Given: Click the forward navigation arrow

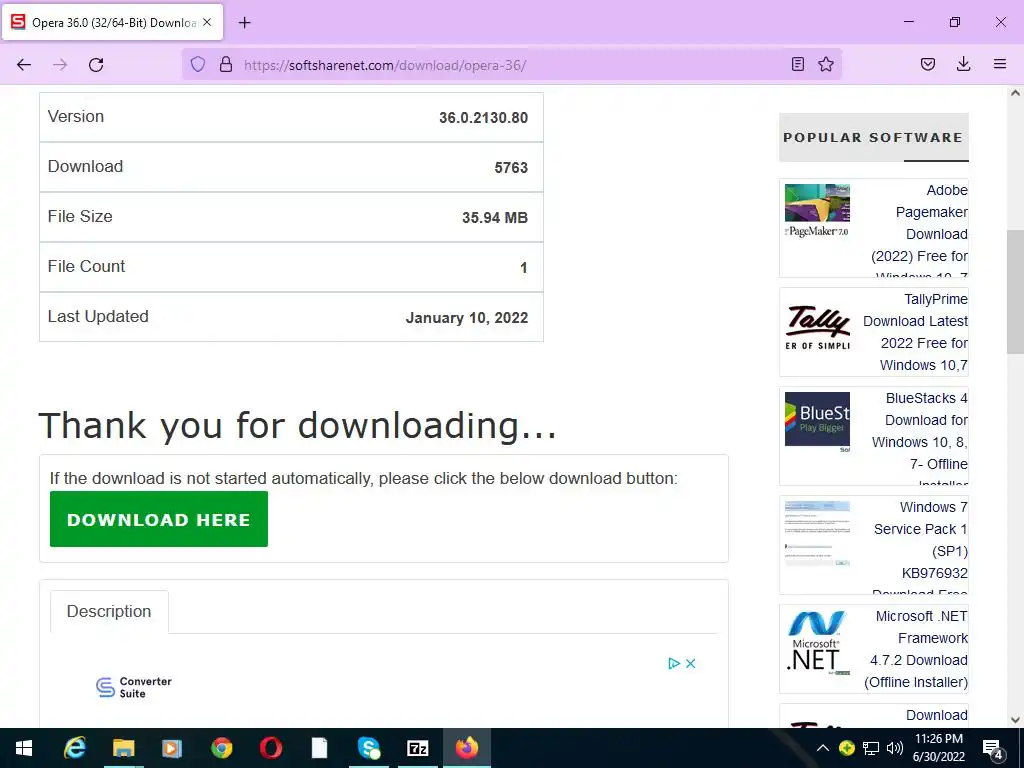Looking at the screenshot, I should point(60,65).
